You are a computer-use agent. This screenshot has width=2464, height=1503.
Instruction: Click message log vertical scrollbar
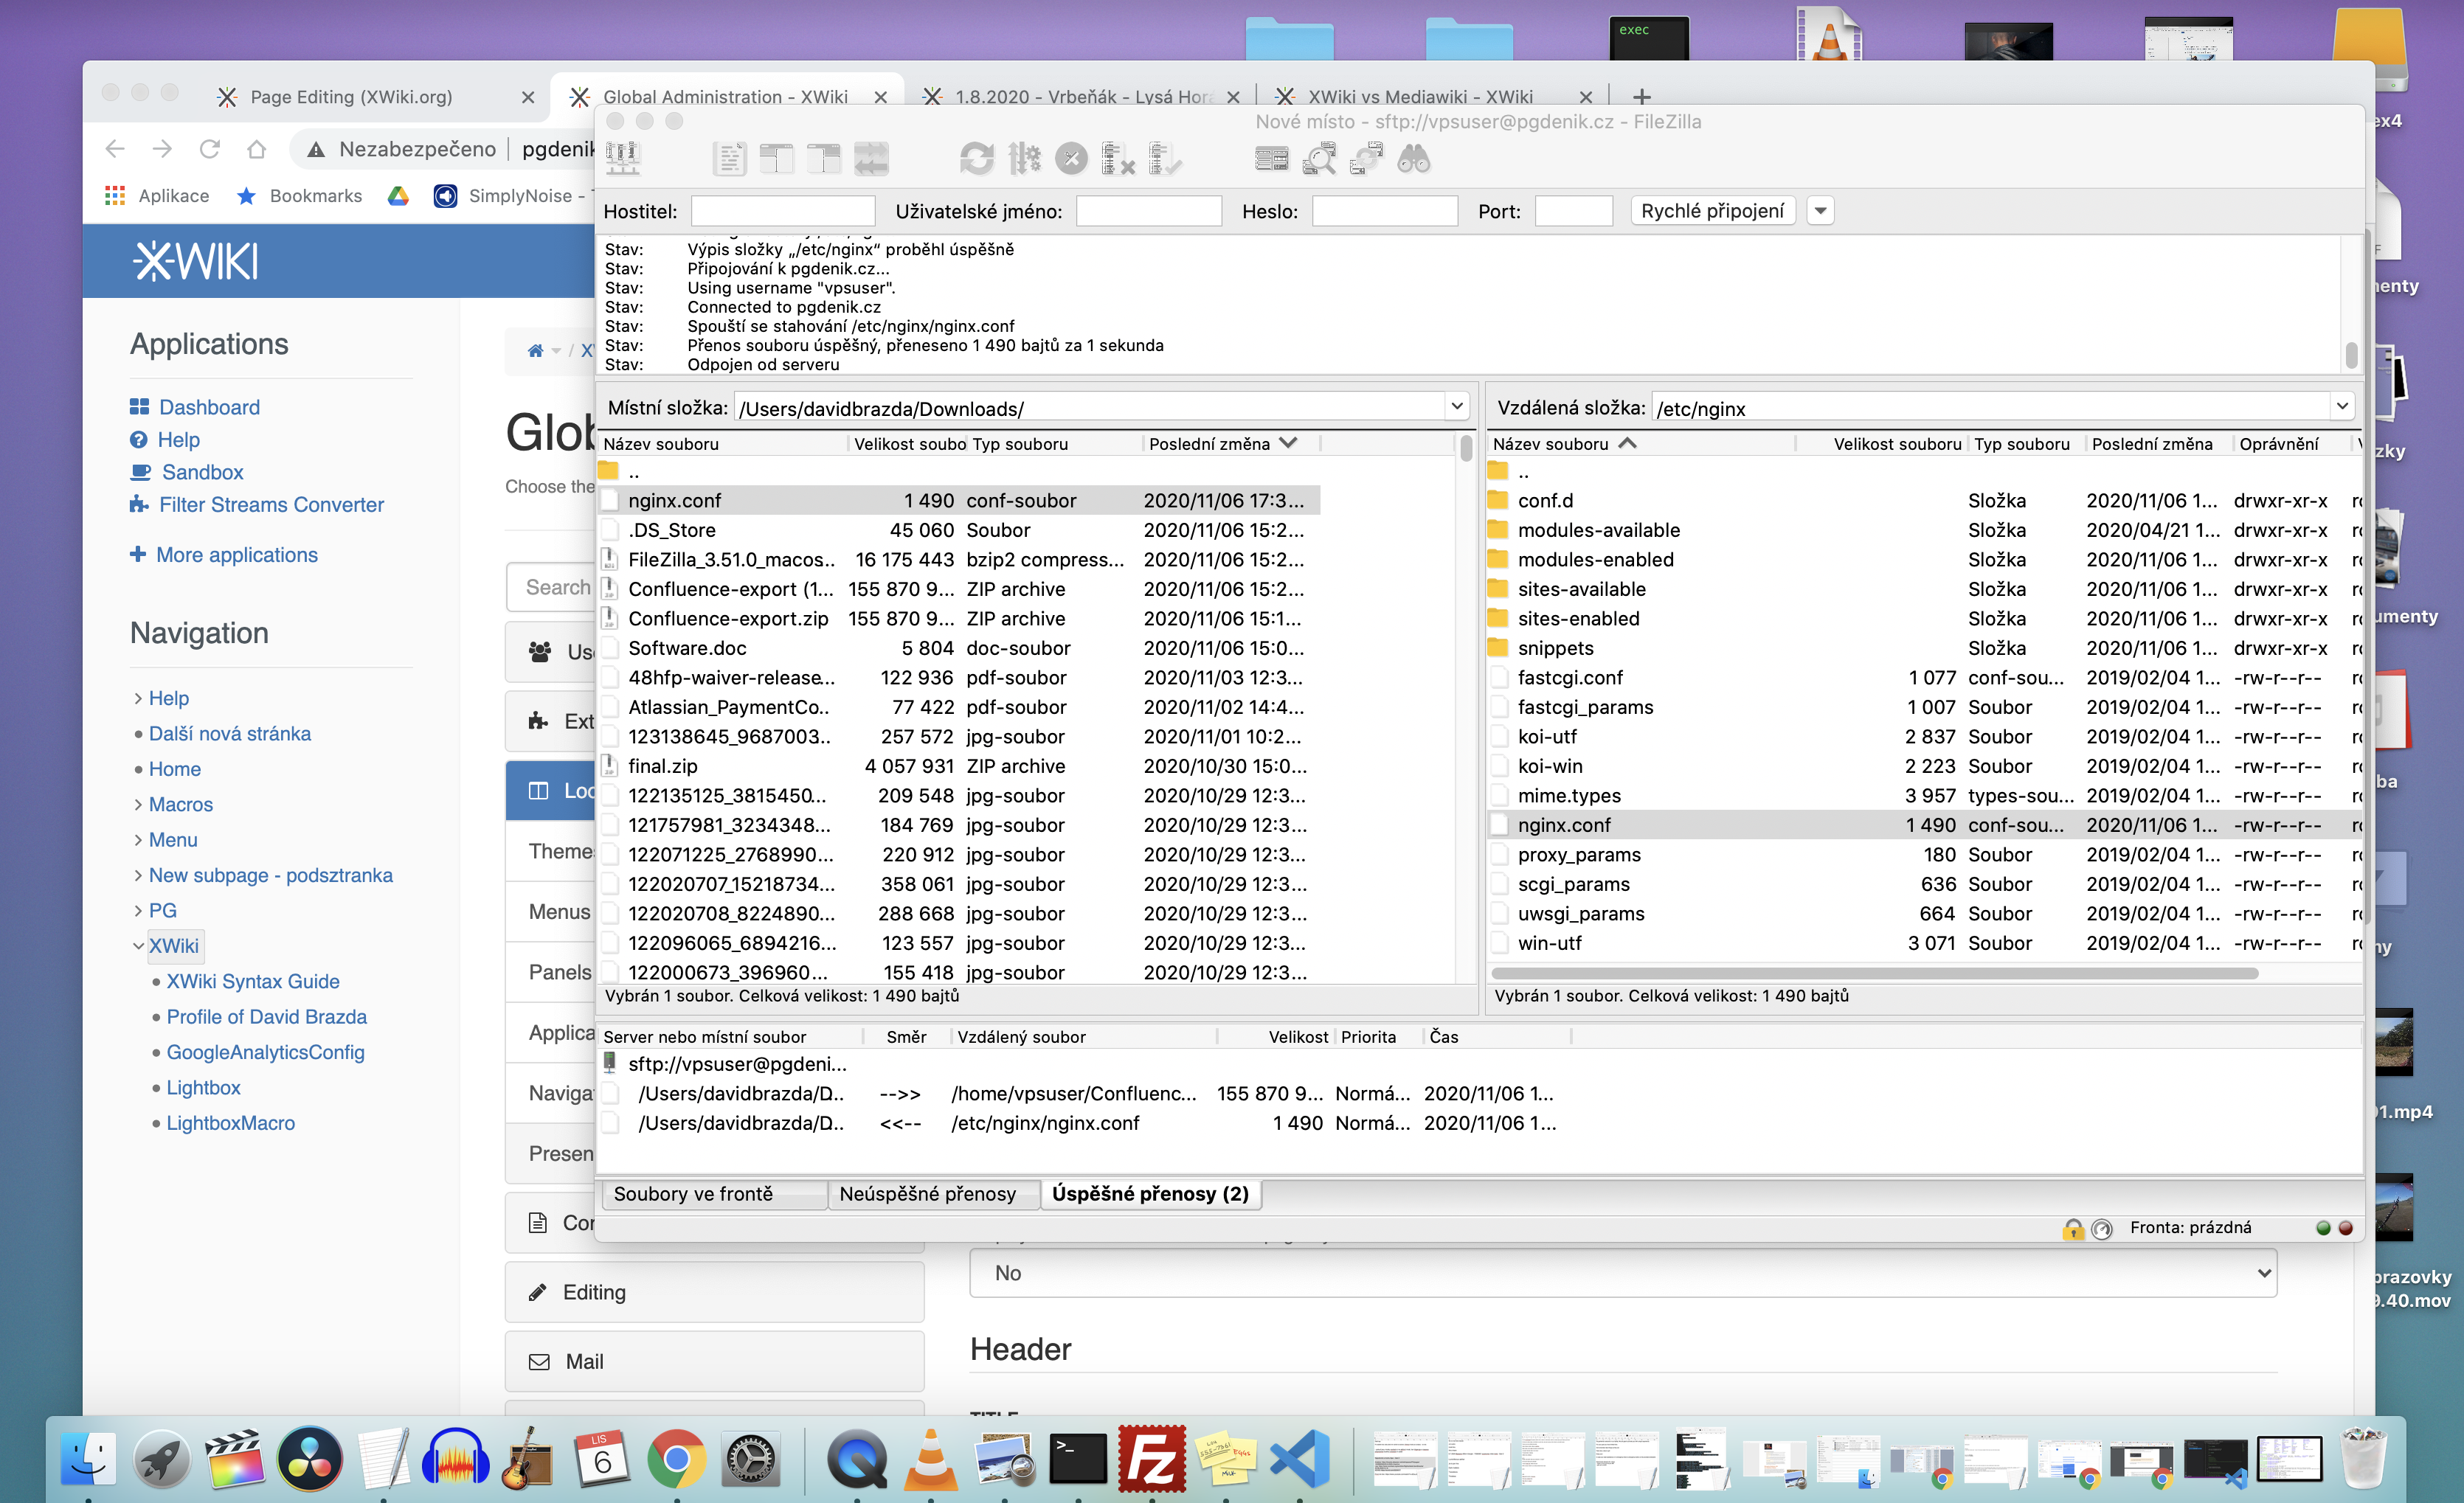[x=2351, y=354]
